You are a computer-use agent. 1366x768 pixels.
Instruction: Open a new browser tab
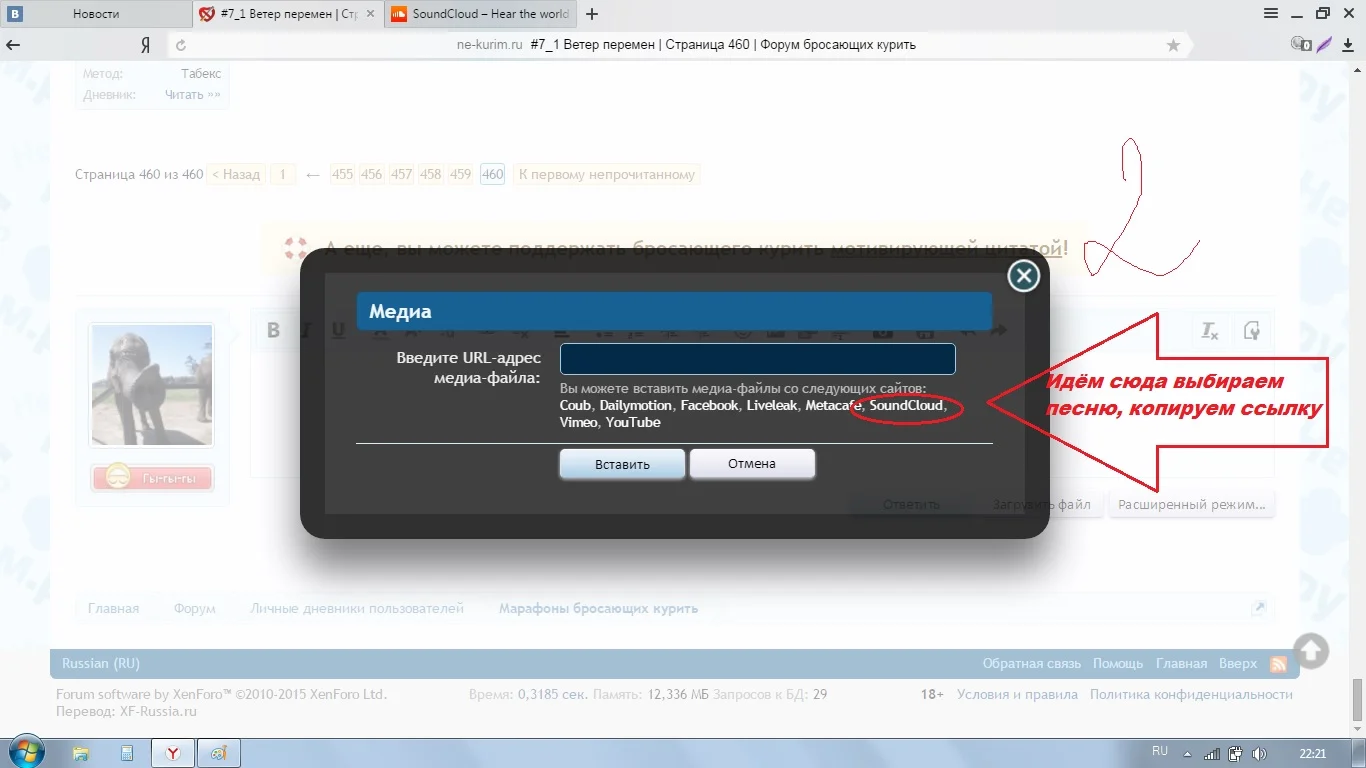point(592,14)
